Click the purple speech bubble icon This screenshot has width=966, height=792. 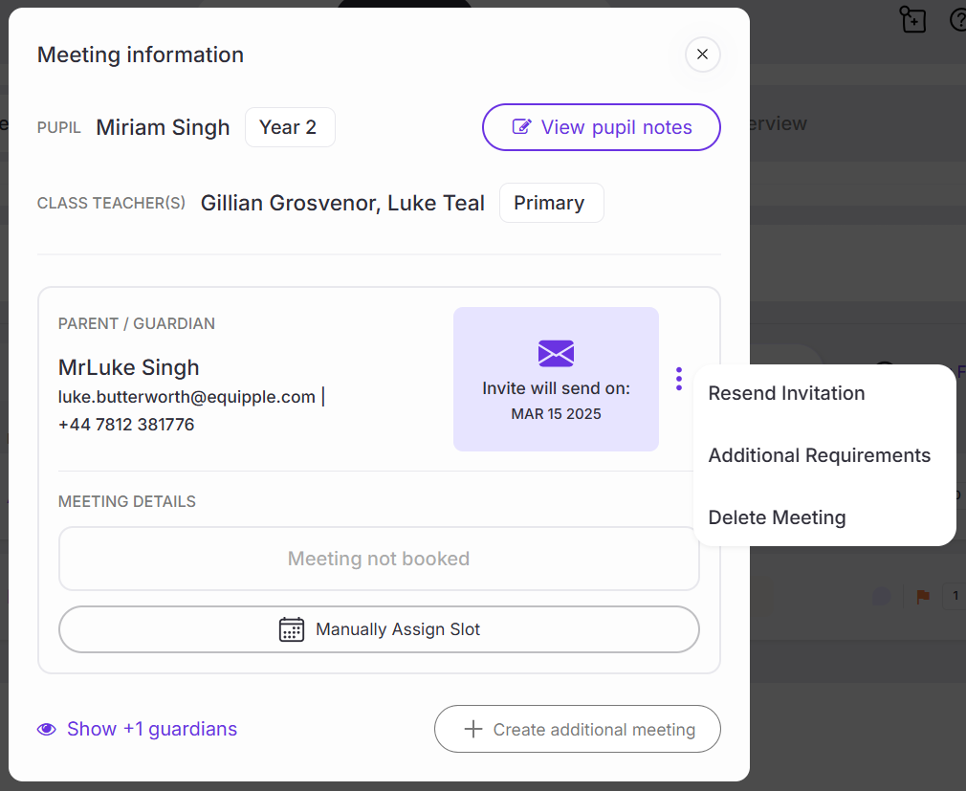coord(881,596)
